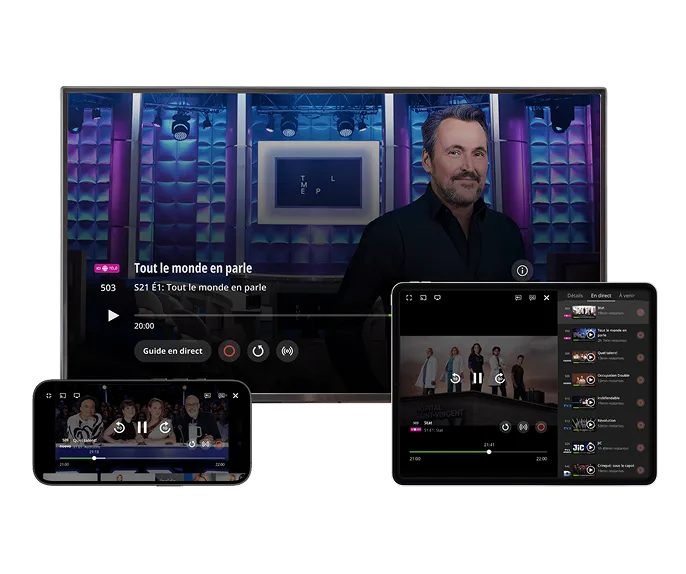686x574 pixels.
Task: Click the TV playback progress bar
Action: coord(262,315)
